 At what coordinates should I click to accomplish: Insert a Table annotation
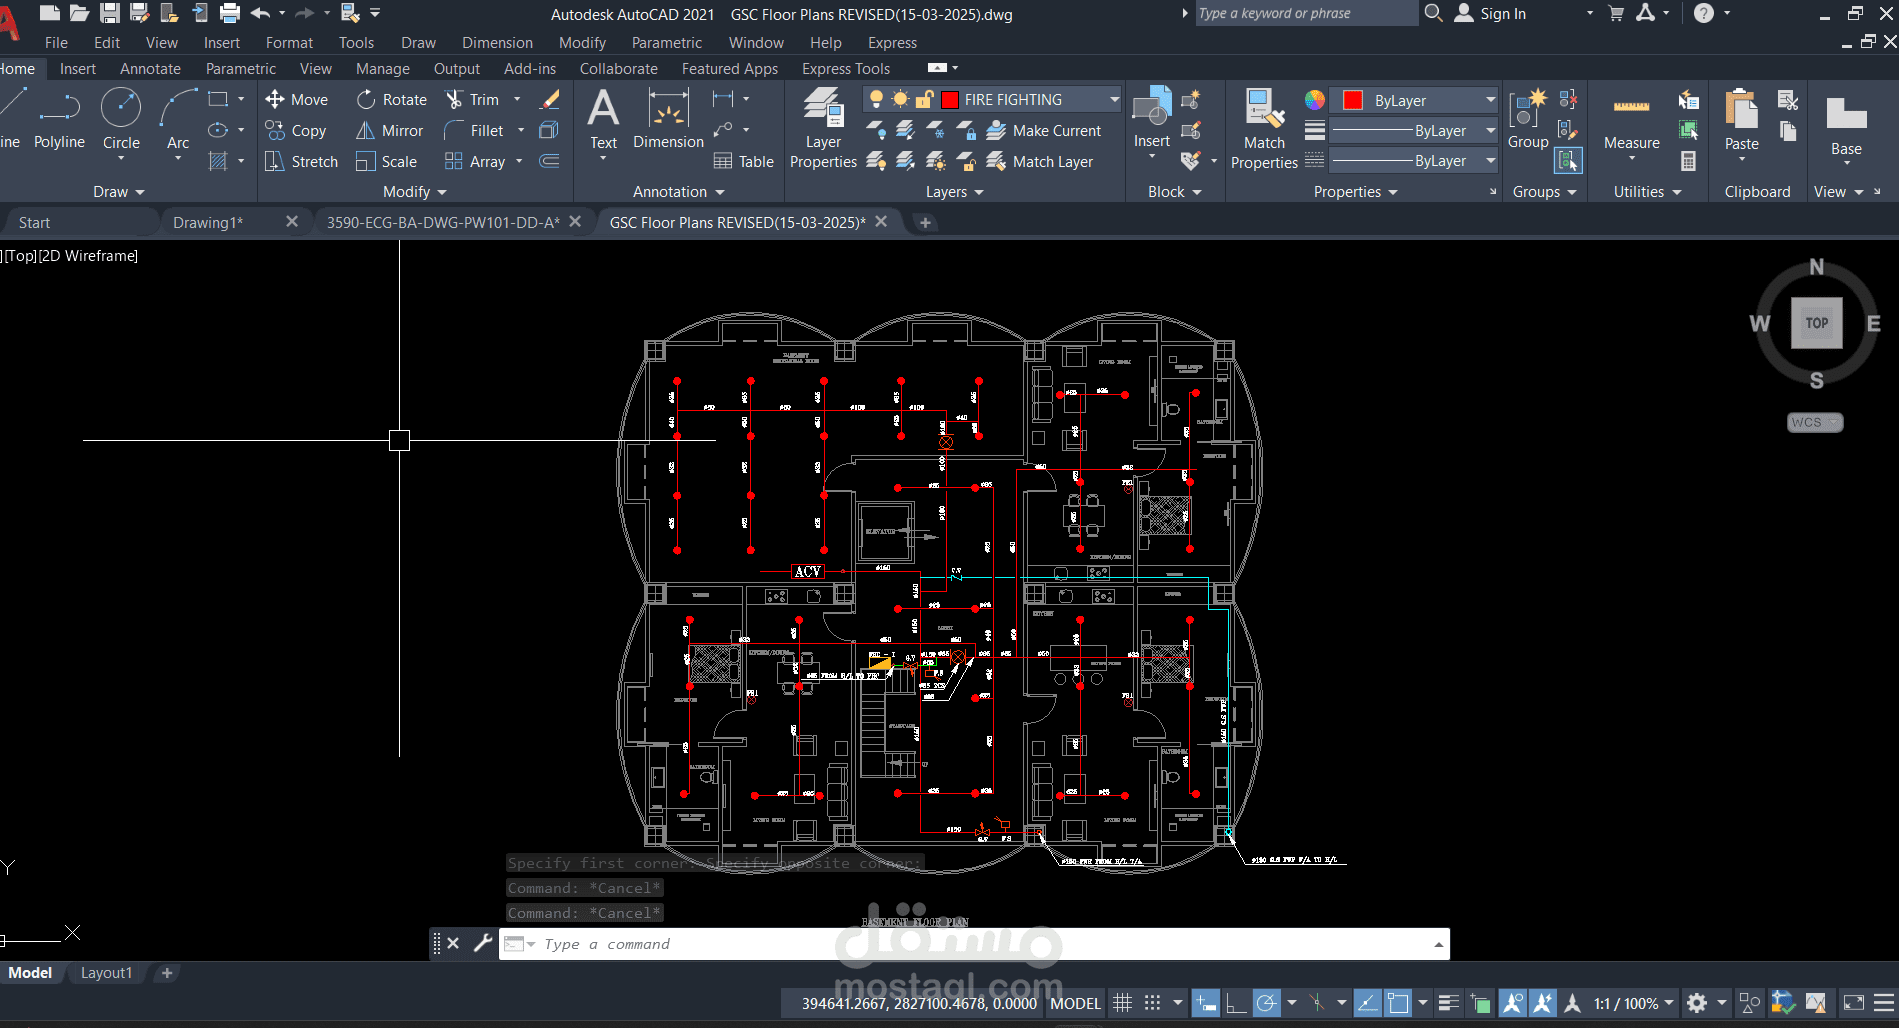744,161
